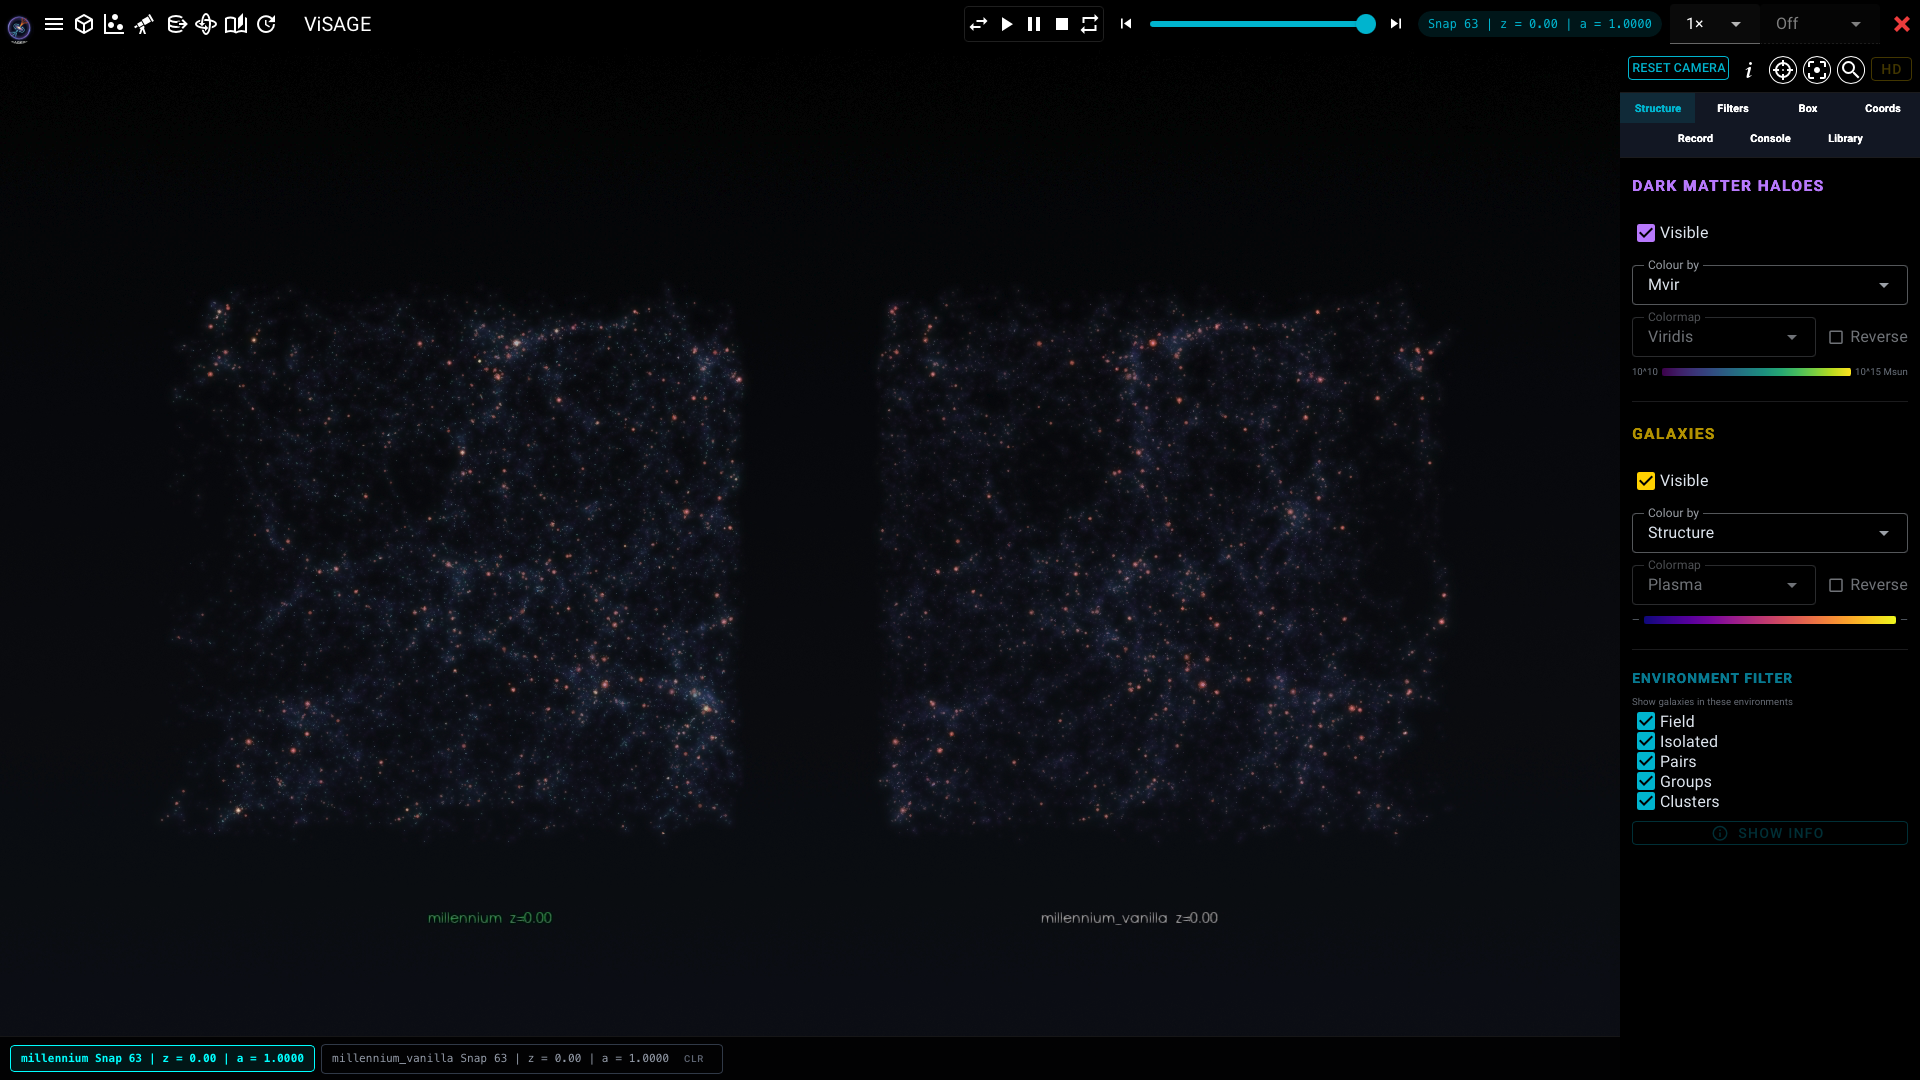Viewport: 1920px width, 1080px height.
Task: Open the scatter plot chart tool
Action: 114,24
